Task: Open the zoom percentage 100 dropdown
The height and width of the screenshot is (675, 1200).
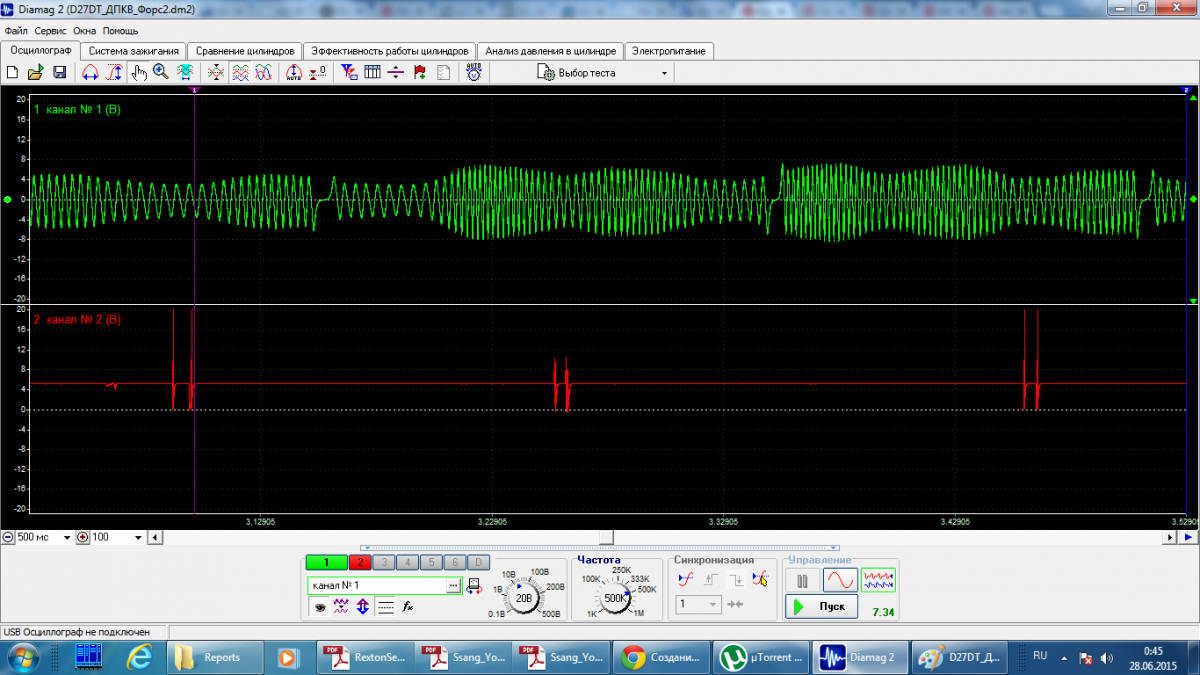Action: pyautogui.click(x=139, y=538)
